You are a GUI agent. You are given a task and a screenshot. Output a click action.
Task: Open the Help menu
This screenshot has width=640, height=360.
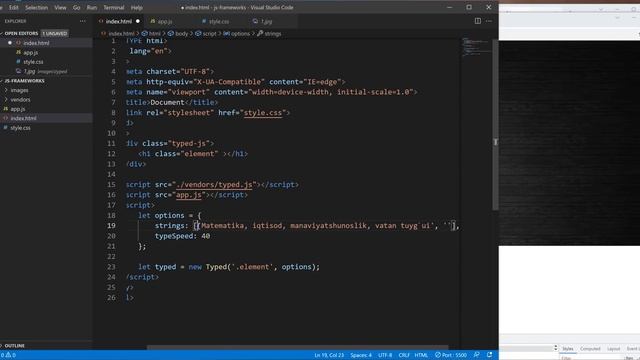(x=137, y=7)
